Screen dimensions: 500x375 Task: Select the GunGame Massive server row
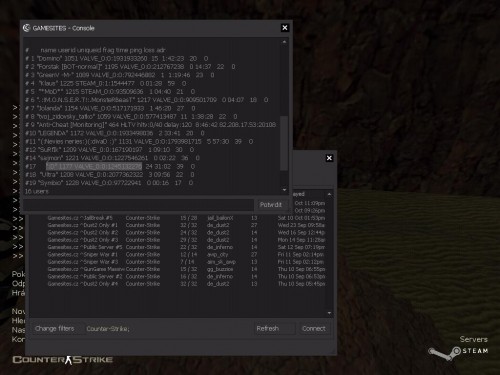click(186, 269)
